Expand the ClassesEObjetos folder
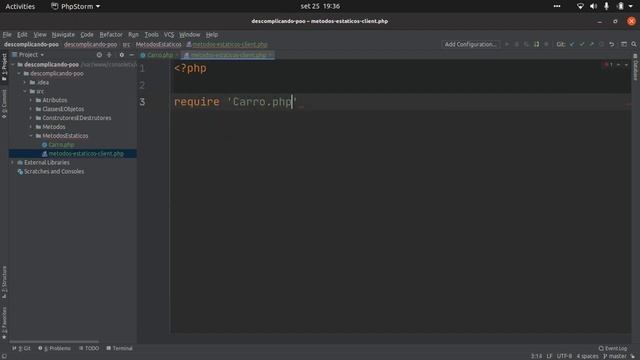This screenshot has width=640, height=360. pyautogui.click(x=31, y=109)
